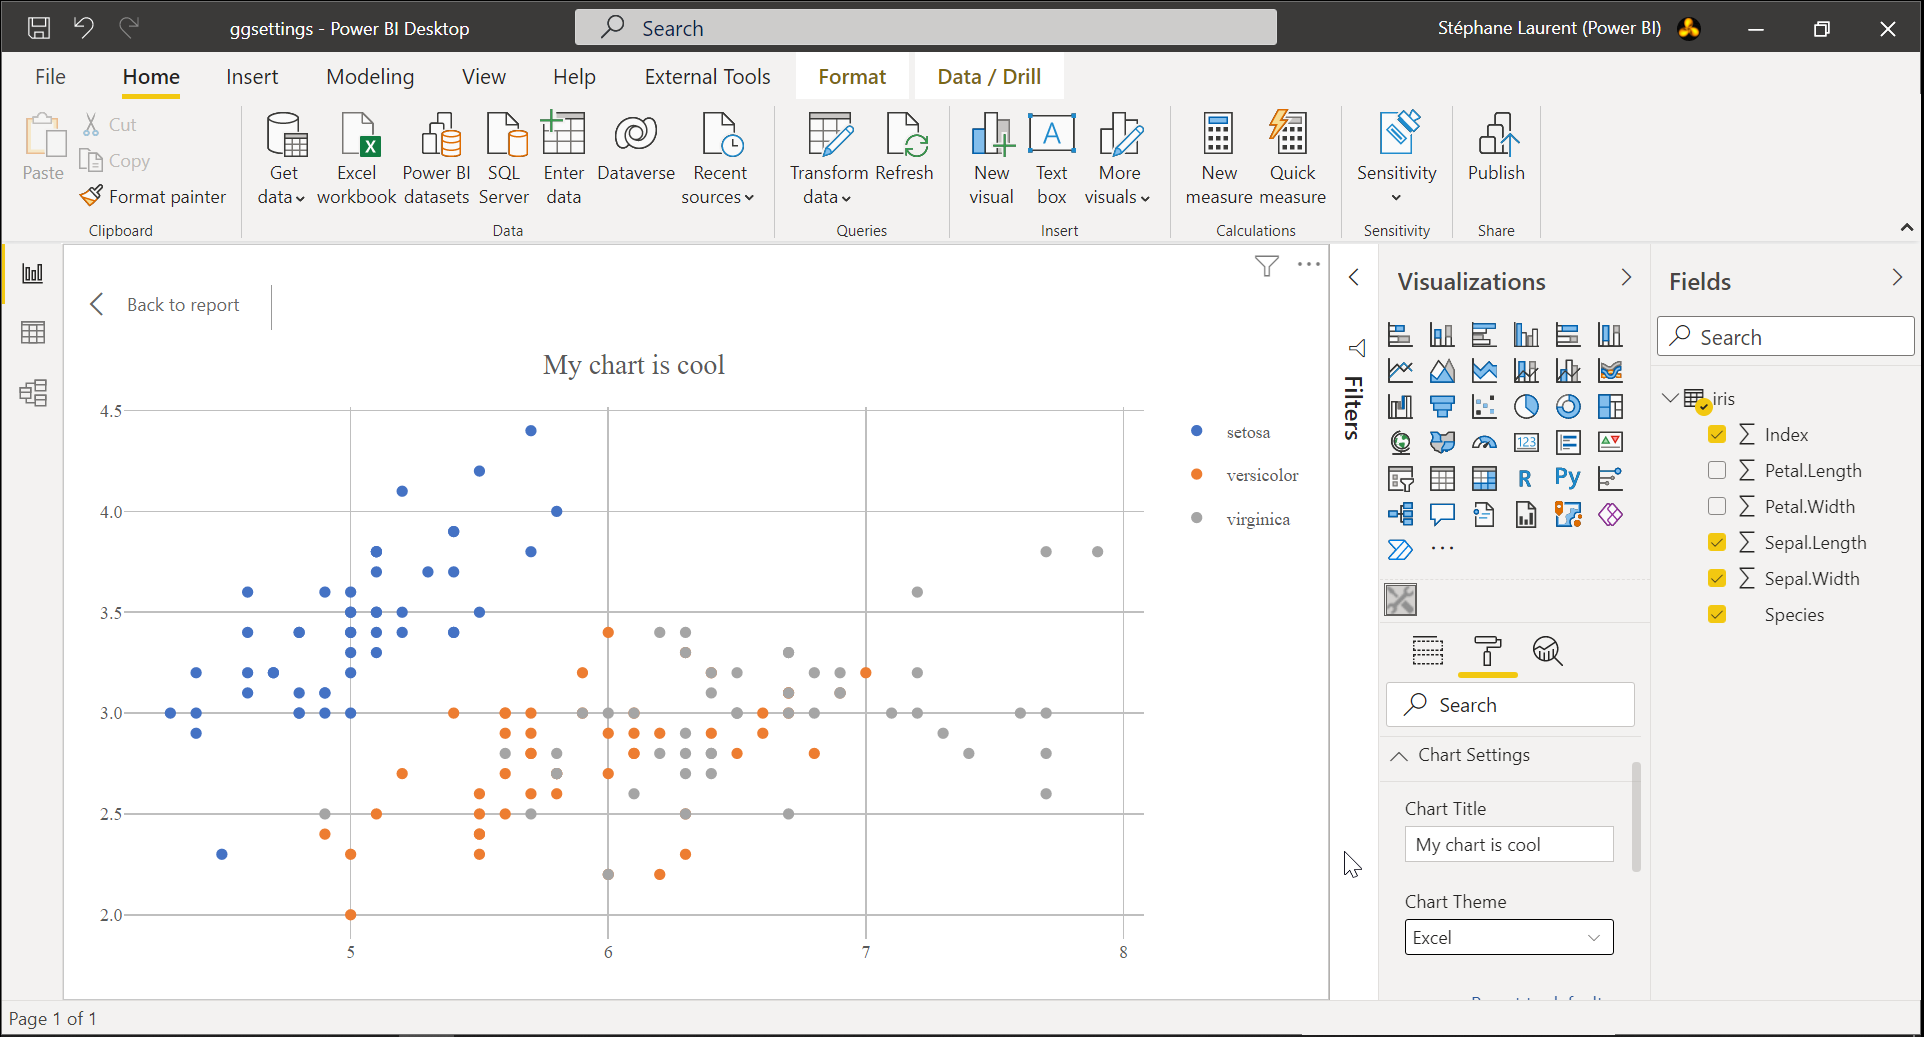
Task: Save the report with the floppy disk icon
Action: (39, 28)
